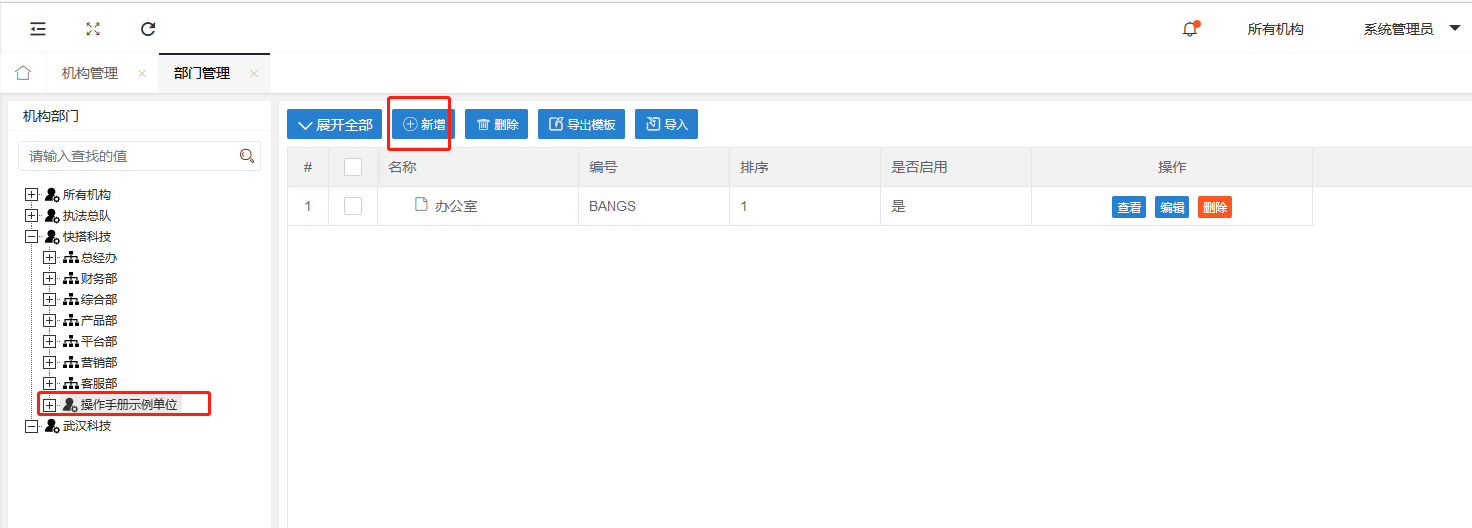This screenshot has width=1472, height=528.
Task: Collapse the 快搭科技 tree node
Action: pos(31,237)
